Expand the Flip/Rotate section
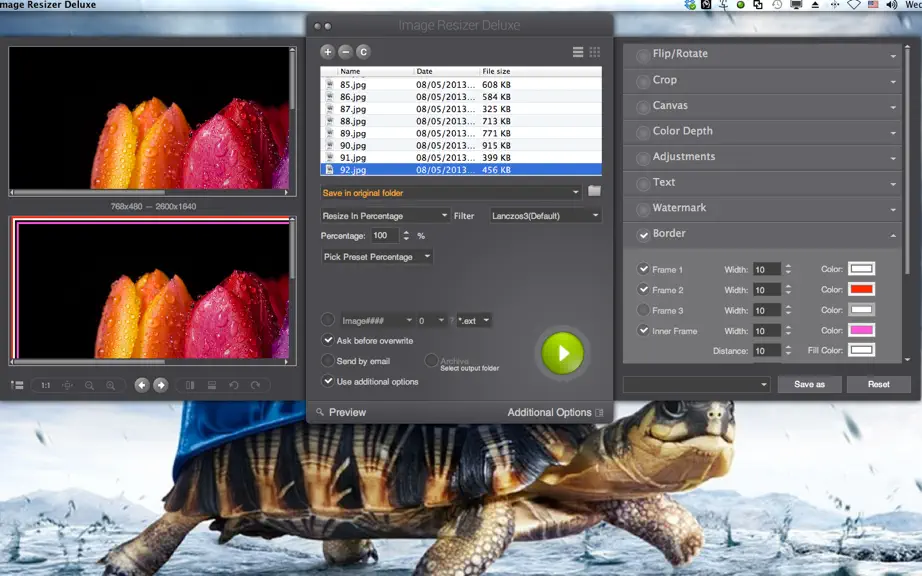The image size is (922, 576). coord(762,54)
